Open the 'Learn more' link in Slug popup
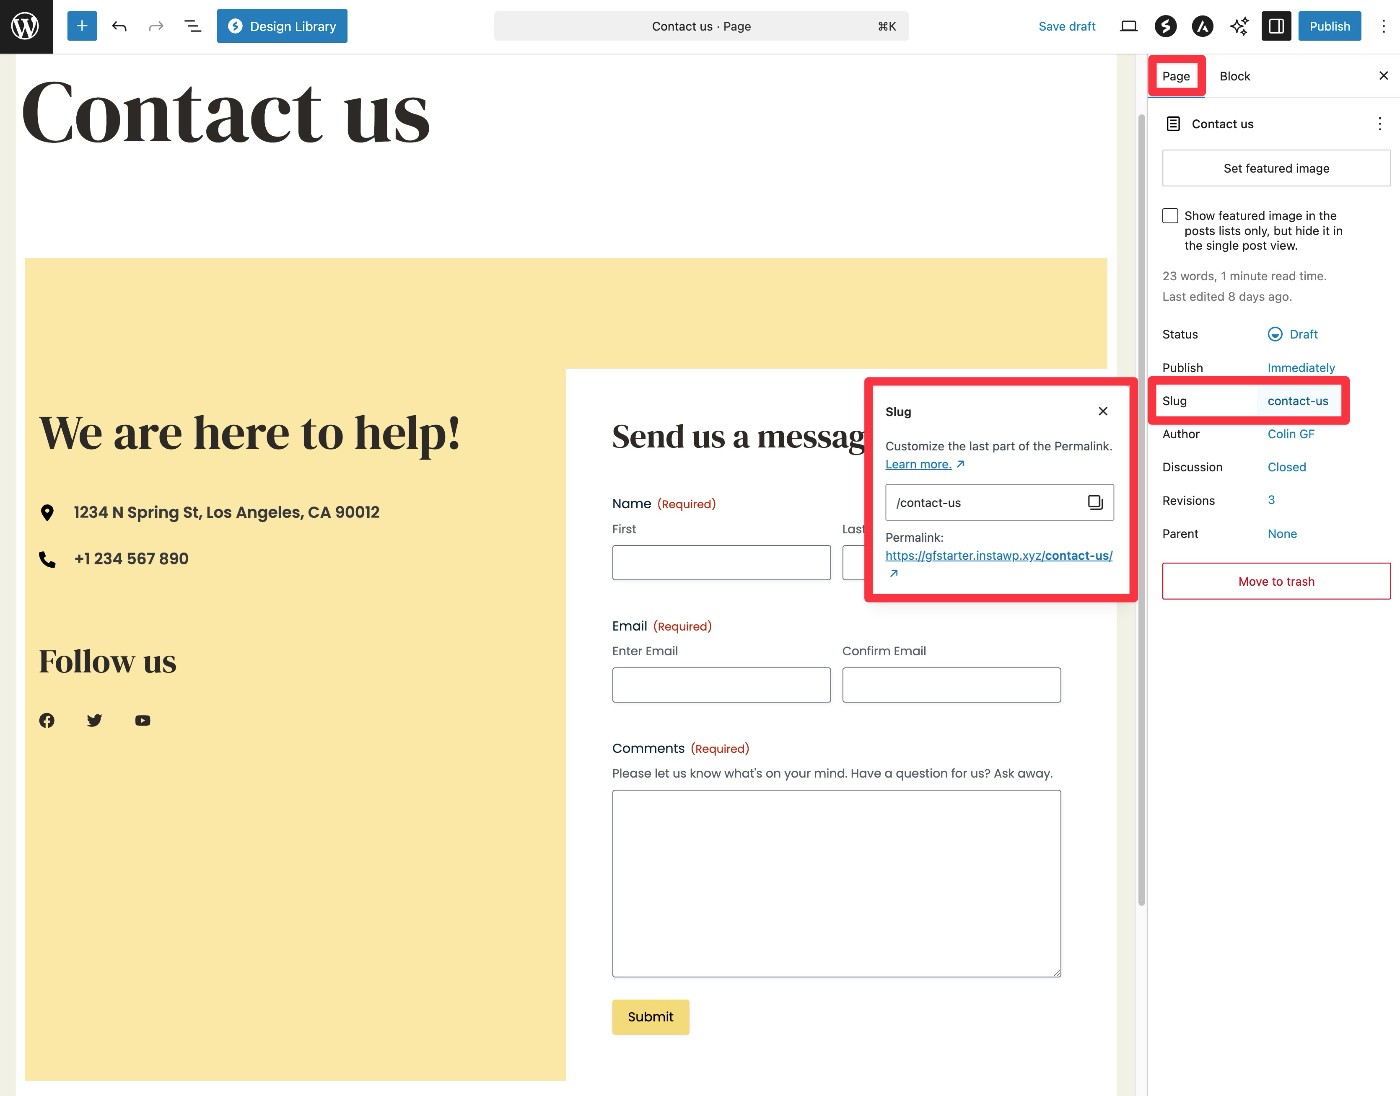The height and width of the screenshot is (1096, 1400). [x=918, y=464]
